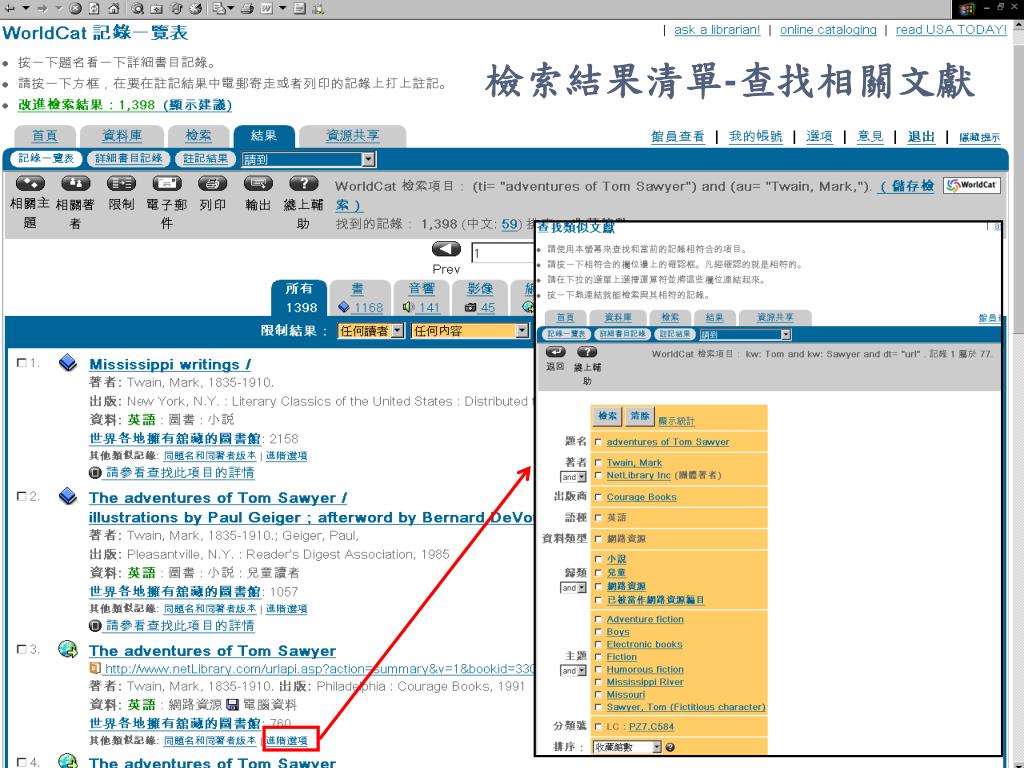Open the 請到 dropdown in popup
Screen dimensions: 1024x768
coord(745,334)
